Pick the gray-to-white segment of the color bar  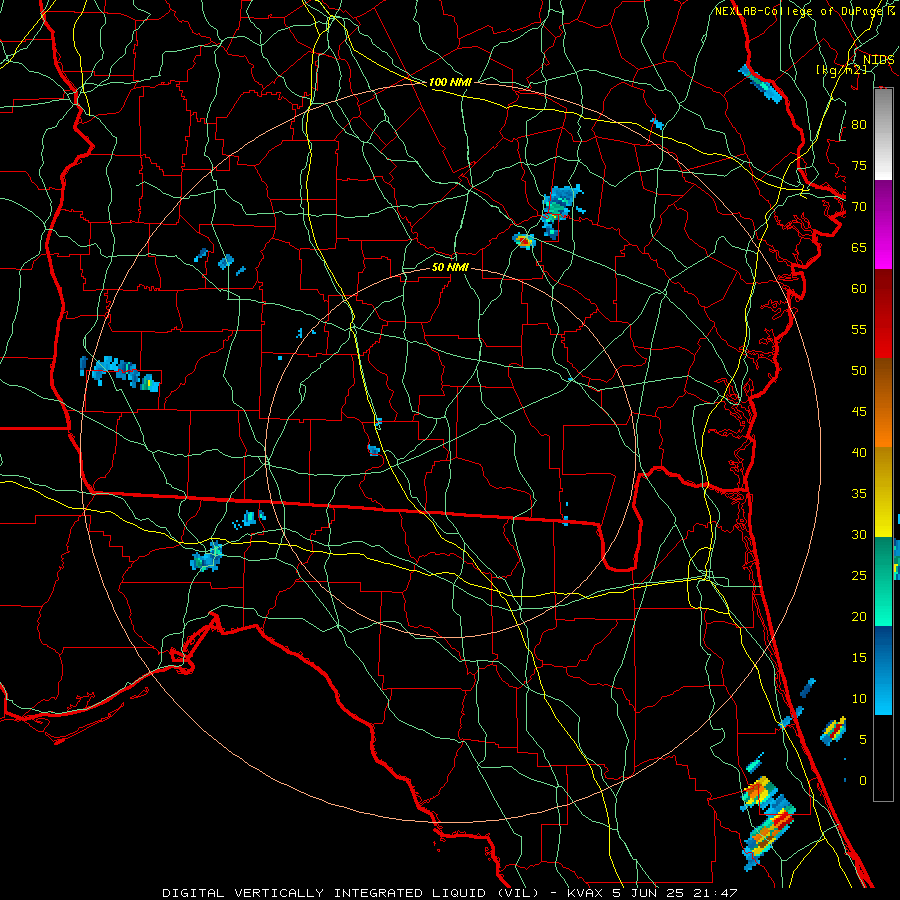pyautogui.click(x=883, y=134)
